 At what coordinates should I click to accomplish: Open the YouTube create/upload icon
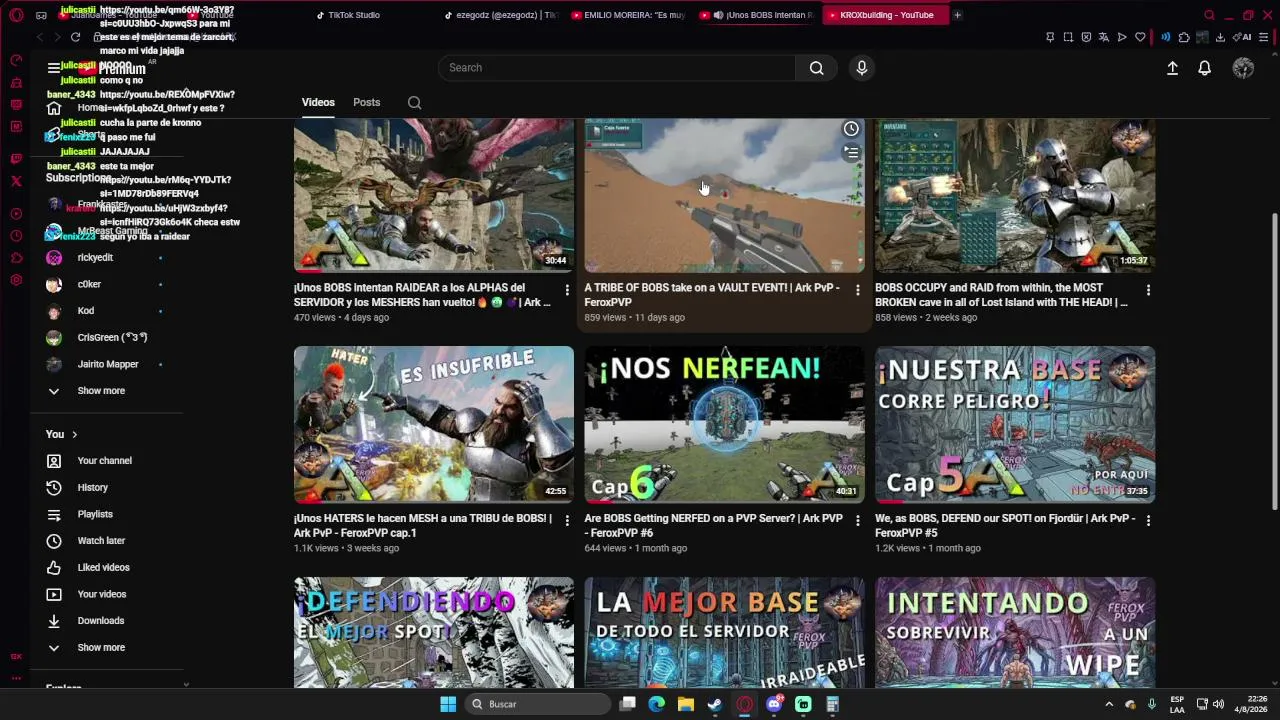[1172, 68]
